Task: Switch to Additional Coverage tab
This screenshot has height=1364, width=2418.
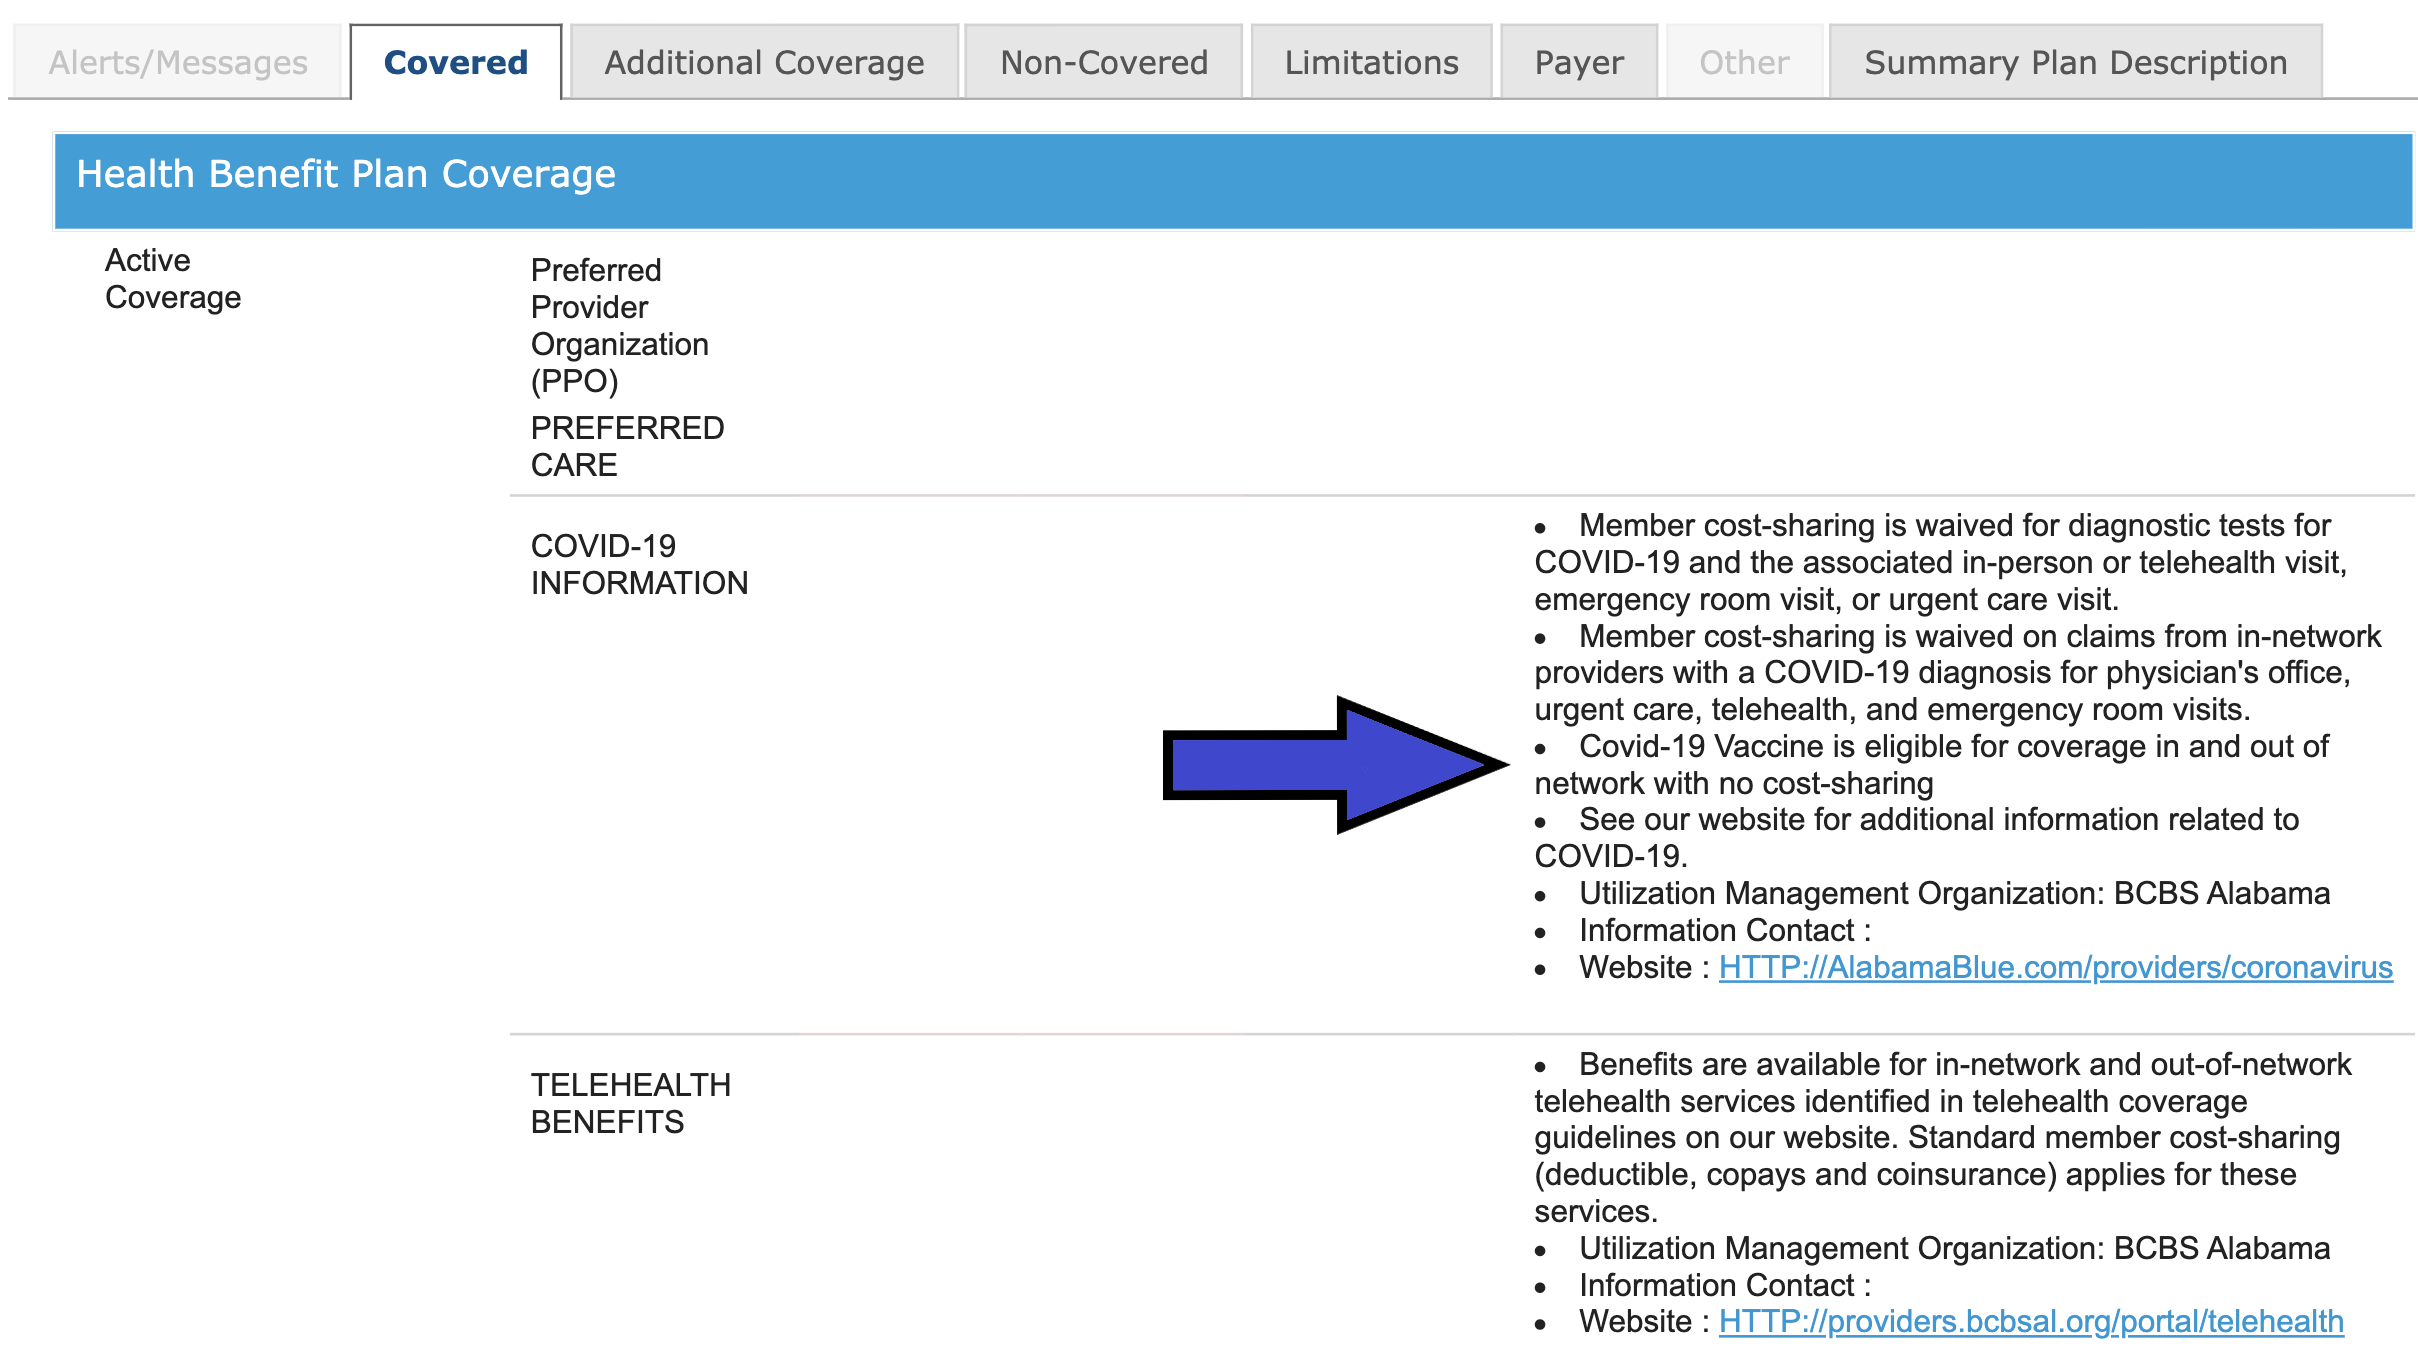Action: (764, 63)
